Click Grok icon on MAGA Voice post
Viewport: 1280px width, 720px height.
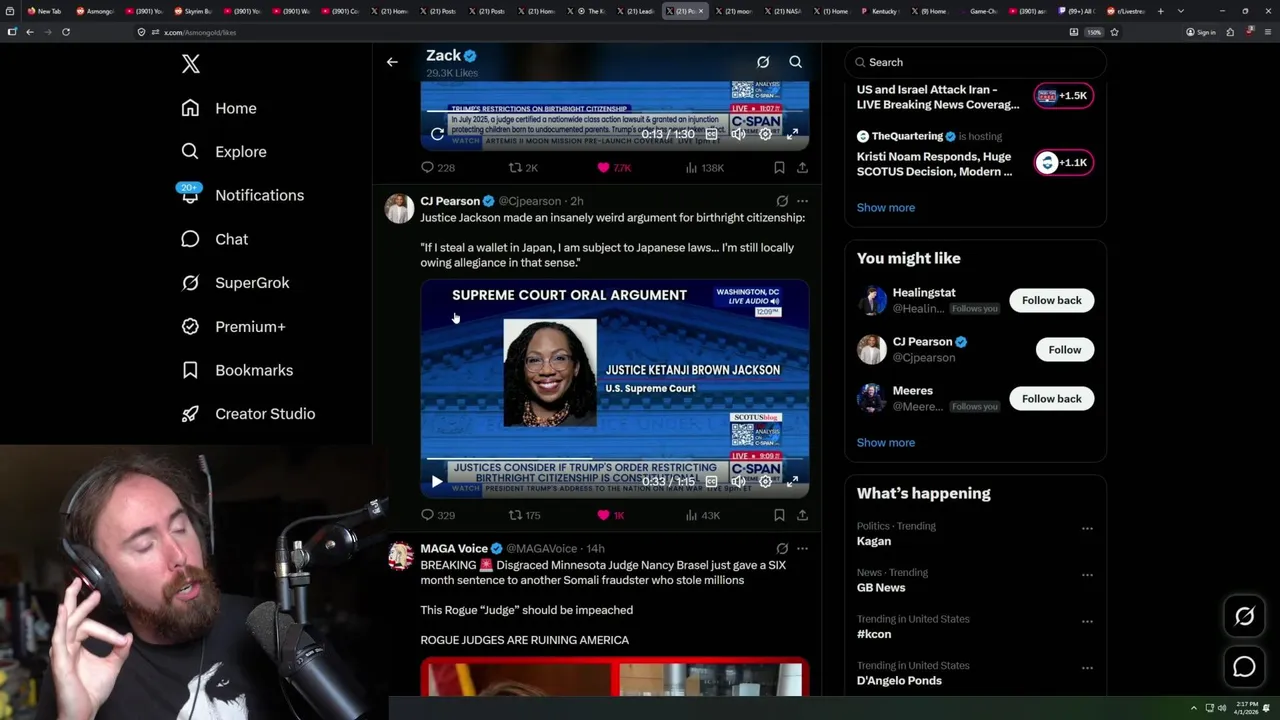[782, 548]
